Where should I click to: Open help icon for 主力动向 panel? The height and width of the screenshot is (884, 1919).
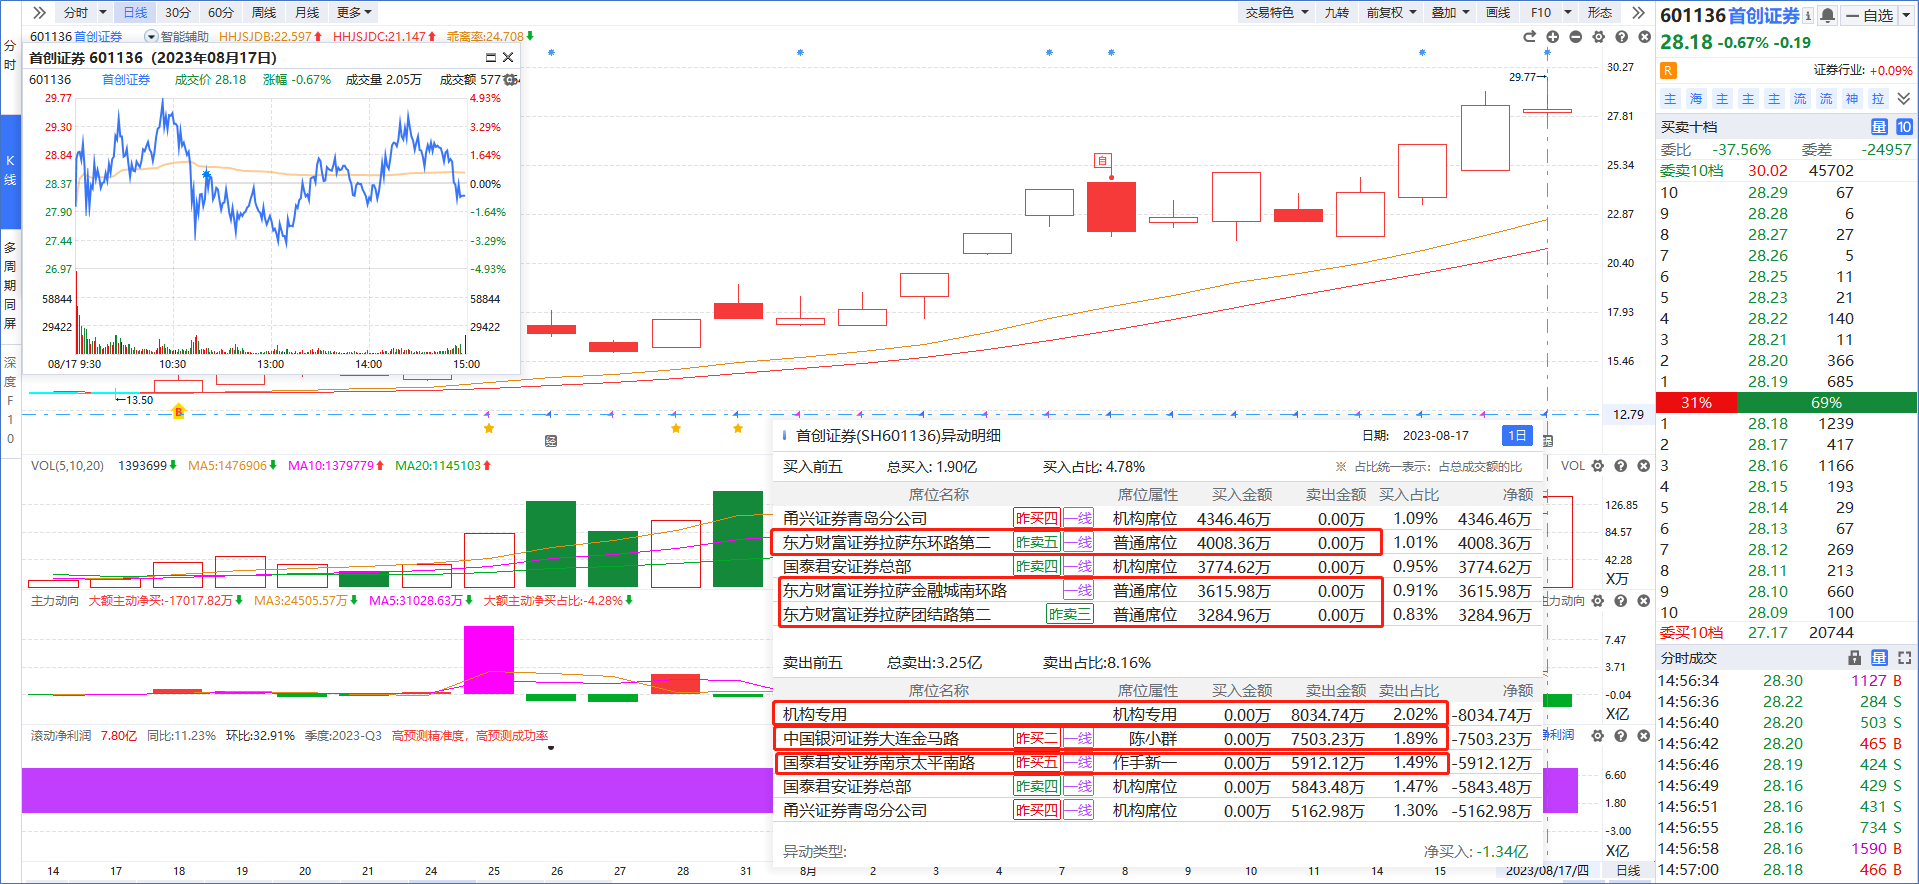pos(1621,601)
